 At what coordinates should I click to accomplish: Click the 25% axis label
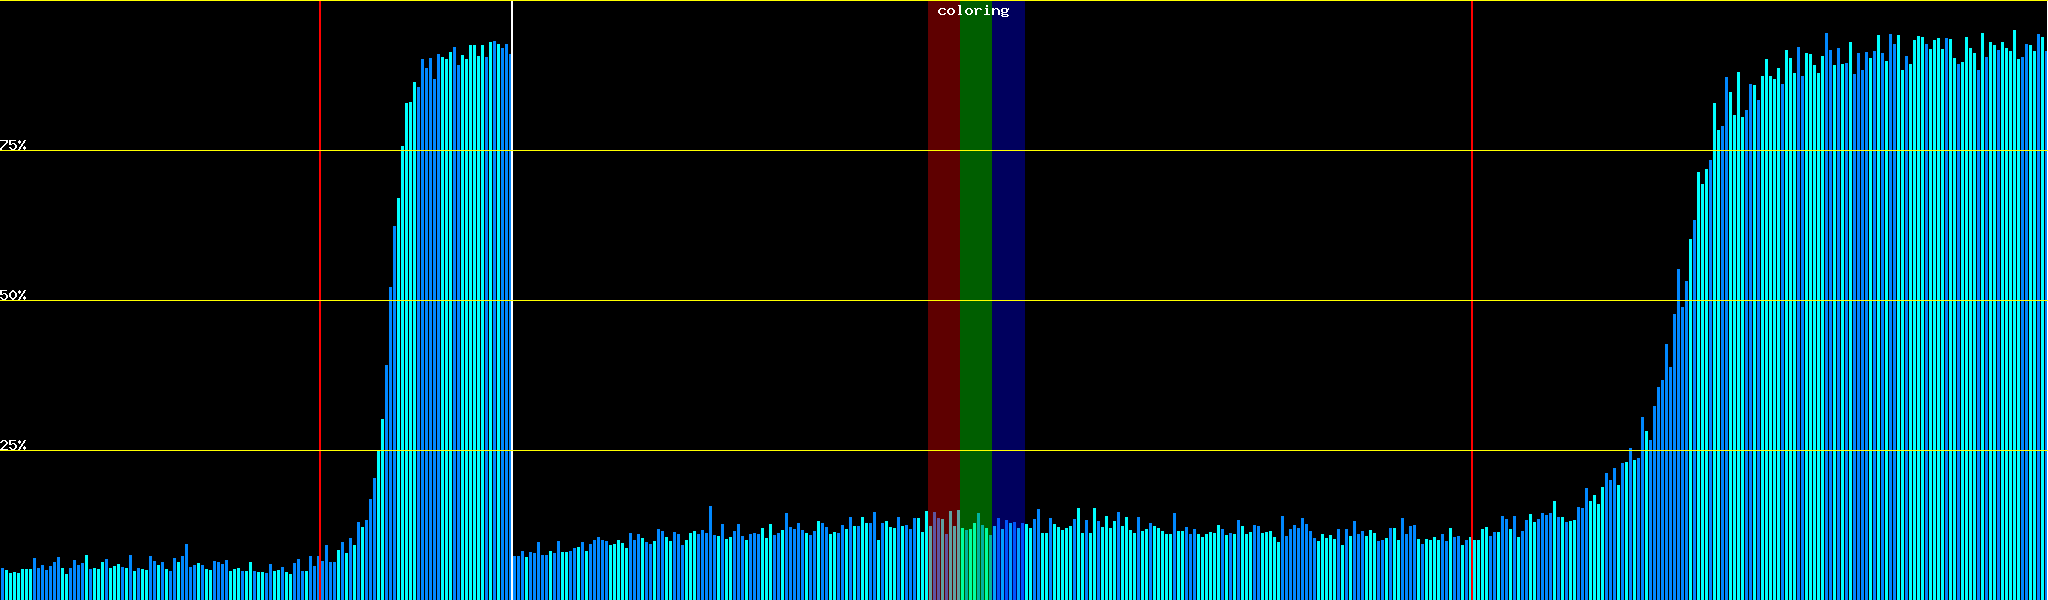tap(13, 445)
